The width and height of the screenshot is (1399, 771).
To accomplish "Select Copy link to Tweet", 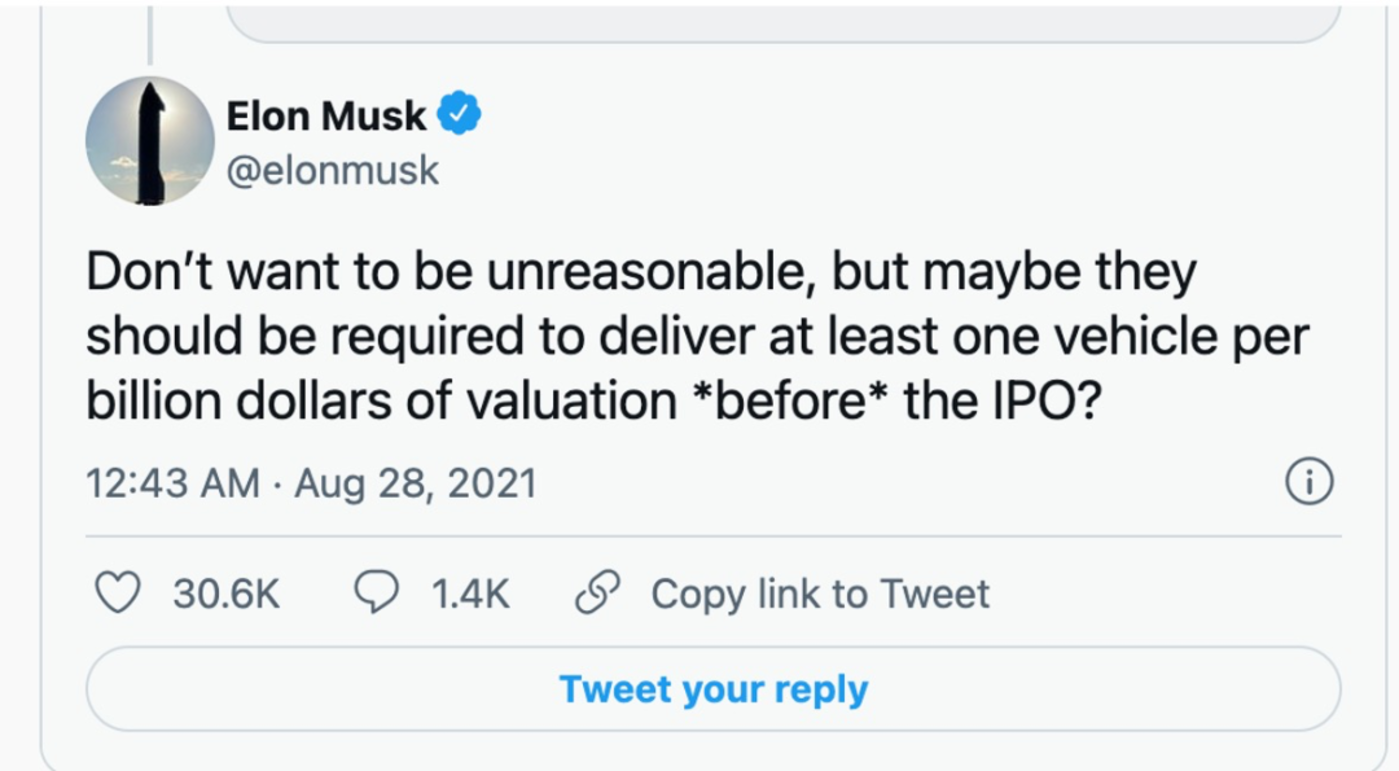I will click(820, 594).
